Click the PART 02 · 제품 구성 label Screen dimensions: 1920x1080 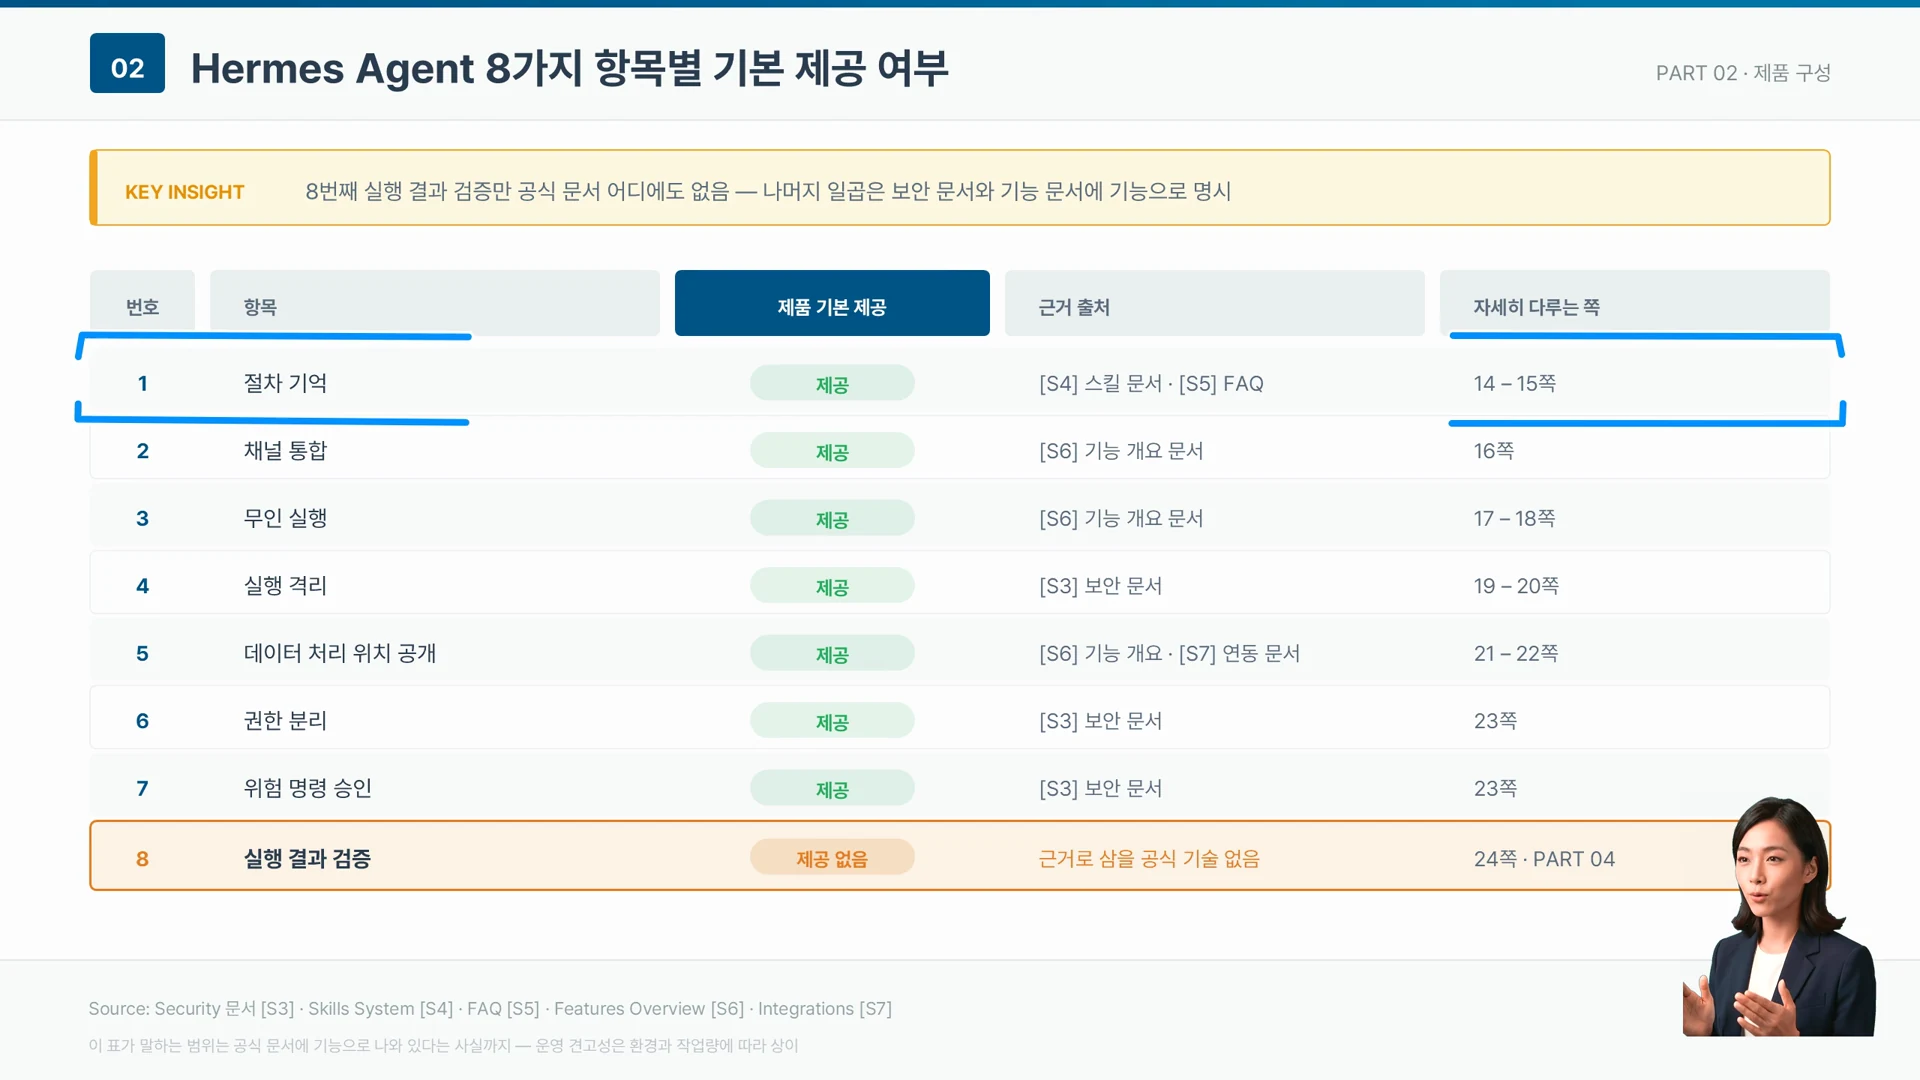click(x=1743, y=73)
